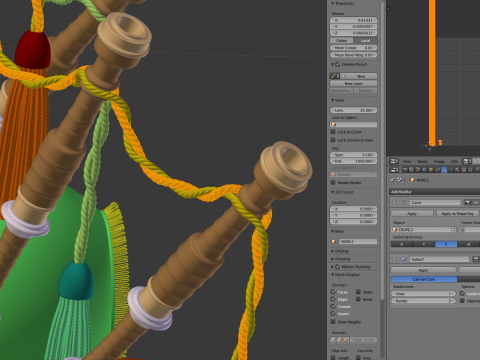Click the Curve modifier type icon
This screenshot has height=360, width=480.
click(404, 203)
